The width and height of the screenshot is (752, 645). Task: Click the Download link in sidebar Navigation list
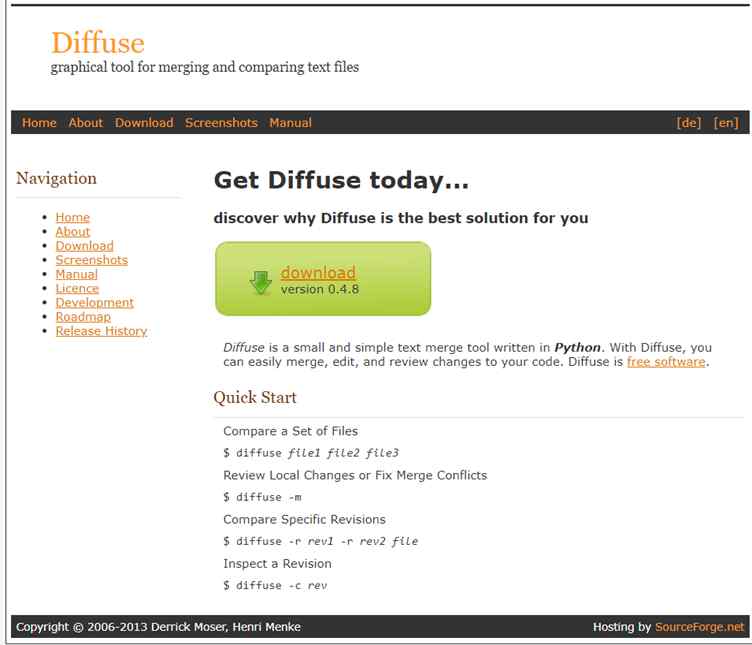(84, 246)
